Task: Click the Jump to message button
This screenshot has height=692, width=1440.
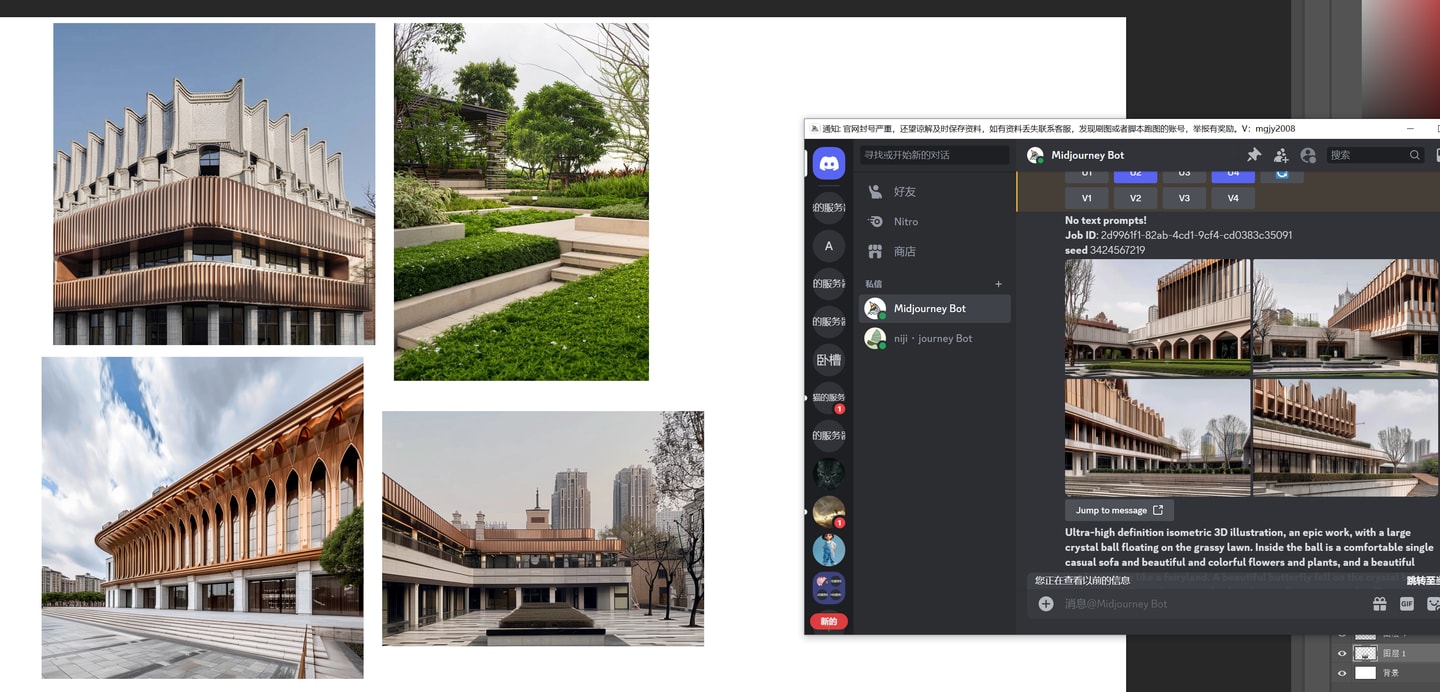Action: [1118, 510]
